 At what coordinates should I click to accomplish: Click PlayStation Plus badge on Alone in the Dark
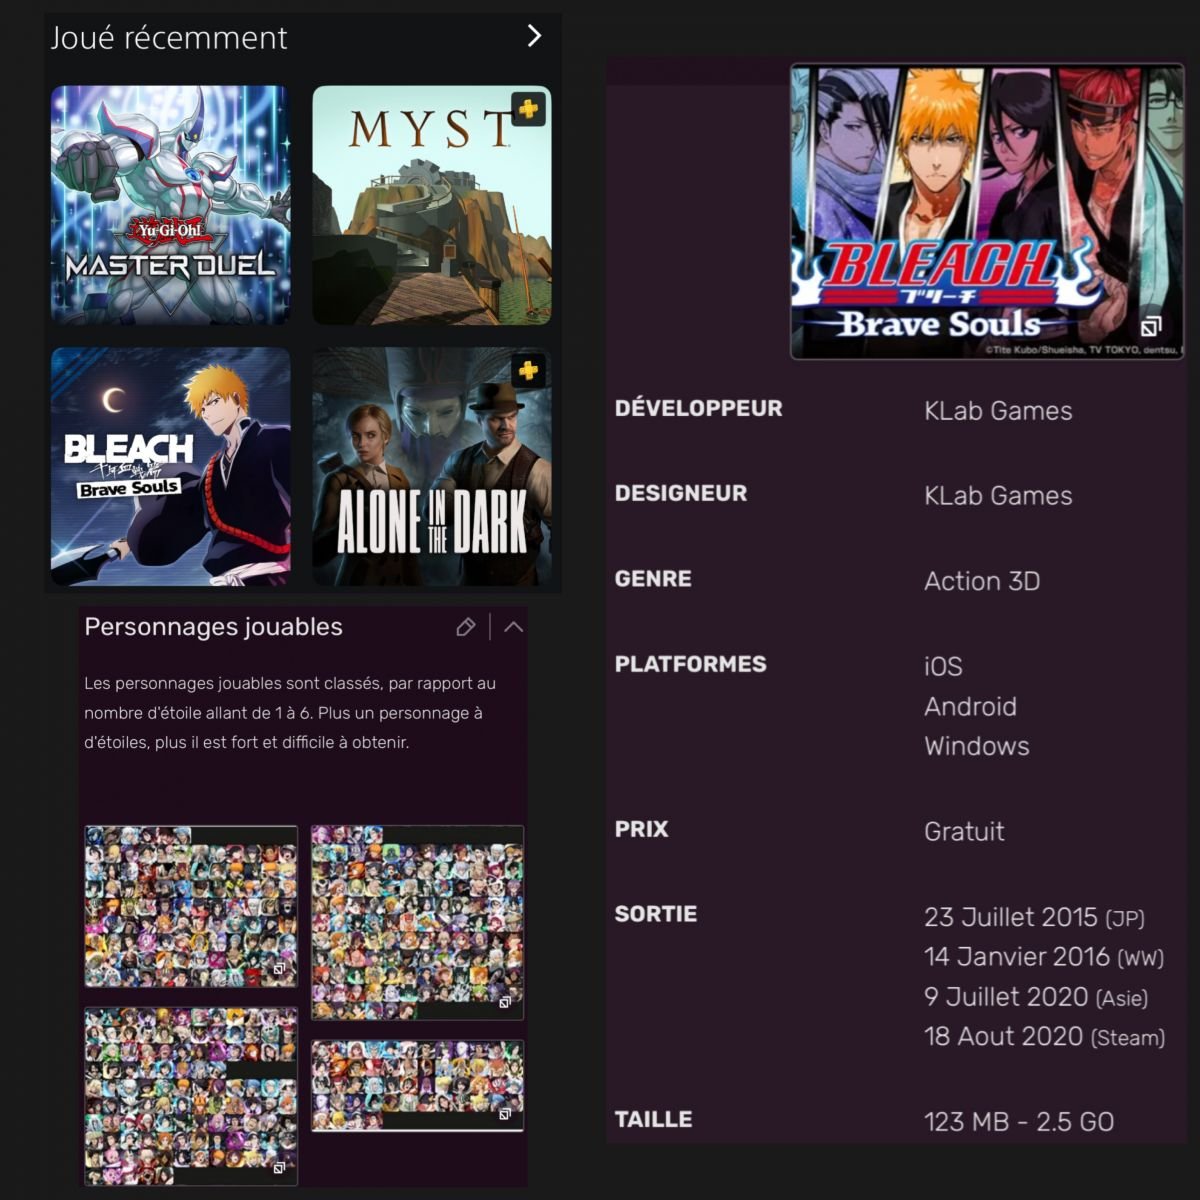[x=528, y=370]
